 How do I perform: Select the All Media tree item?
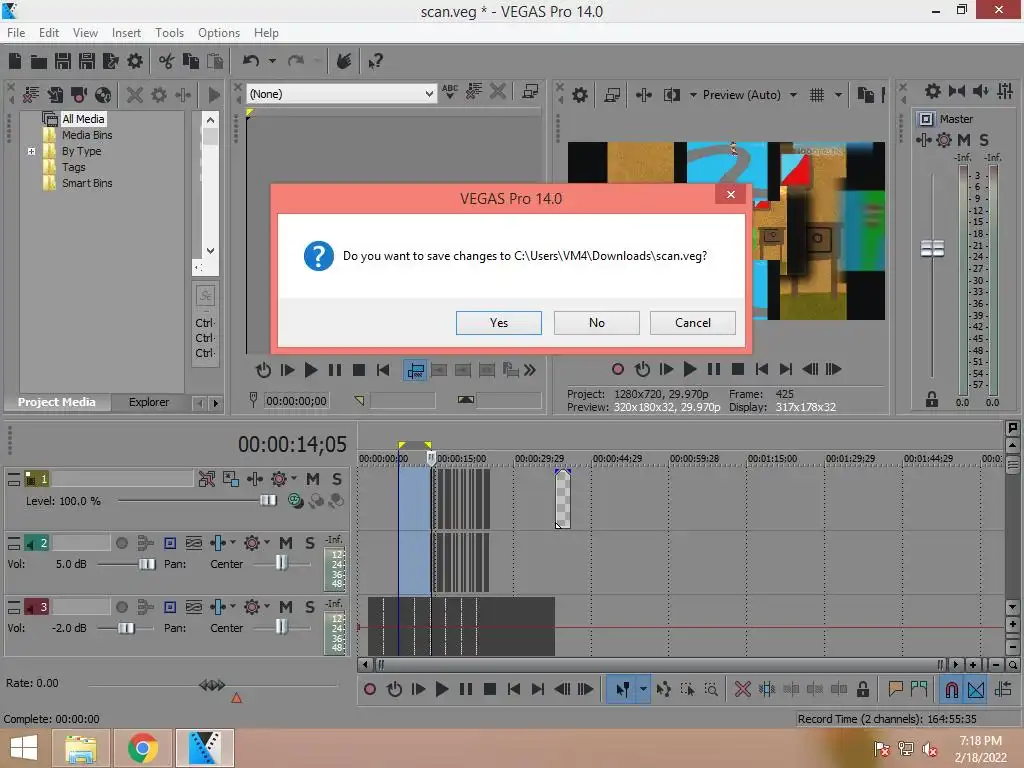tap(83, 119)
